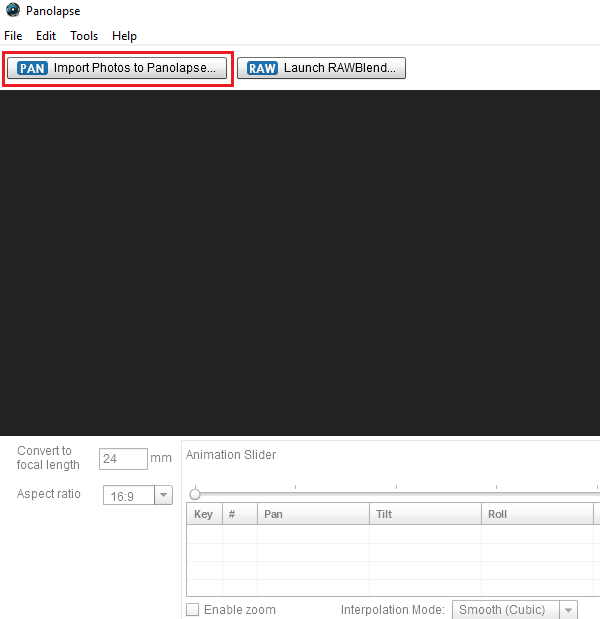
Task: Open the Help menu
Action: tap(124, 36)
